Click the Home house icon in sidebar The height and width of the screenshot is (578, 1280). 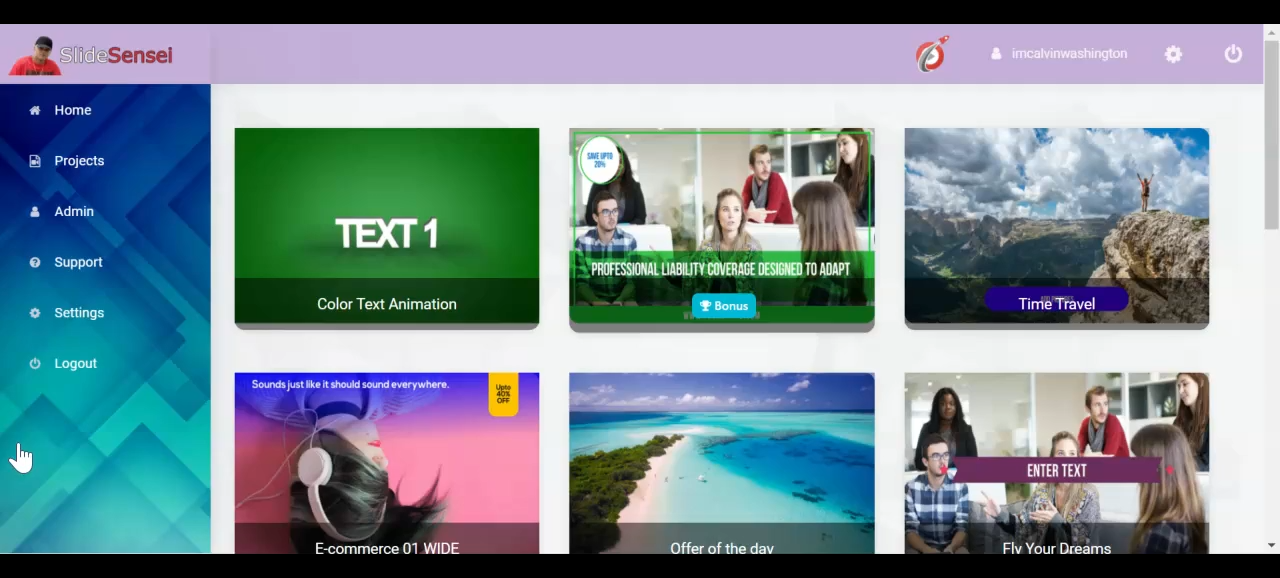pos(35,110)
